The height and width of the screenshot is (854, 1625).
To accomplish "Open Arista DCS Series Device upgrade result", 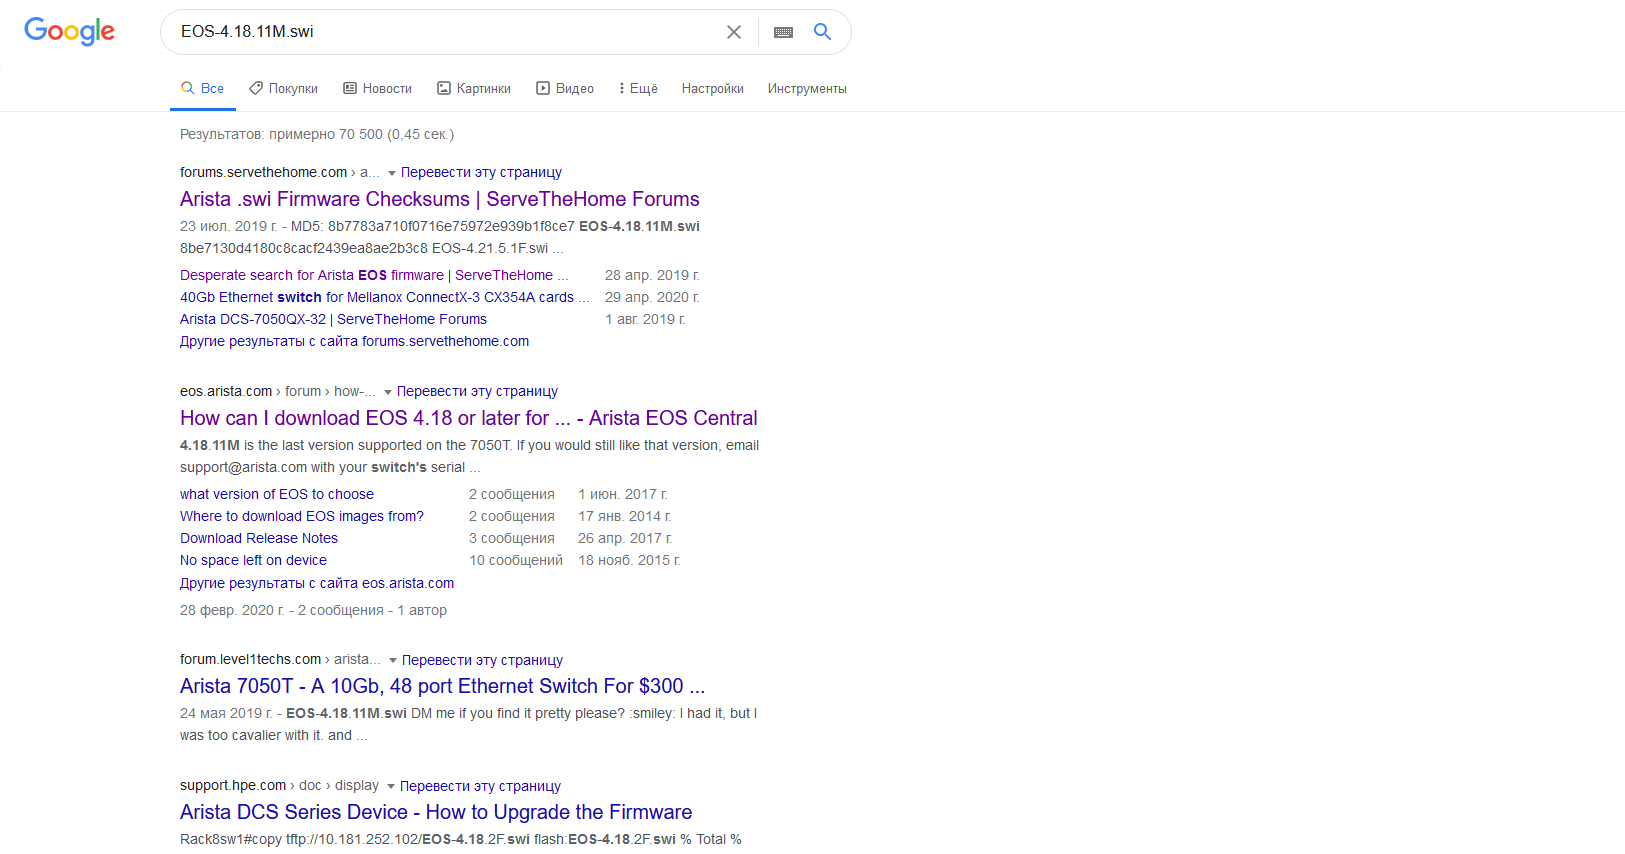I will (x=436, y=812).
